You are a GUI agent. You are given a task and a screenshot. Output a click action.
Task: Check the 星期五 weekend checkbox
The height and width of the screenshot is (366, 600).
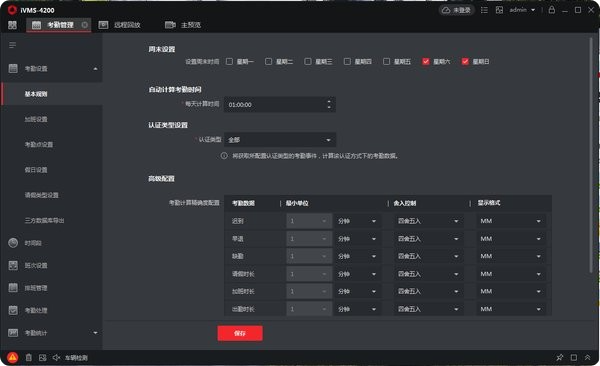point(386,61)
